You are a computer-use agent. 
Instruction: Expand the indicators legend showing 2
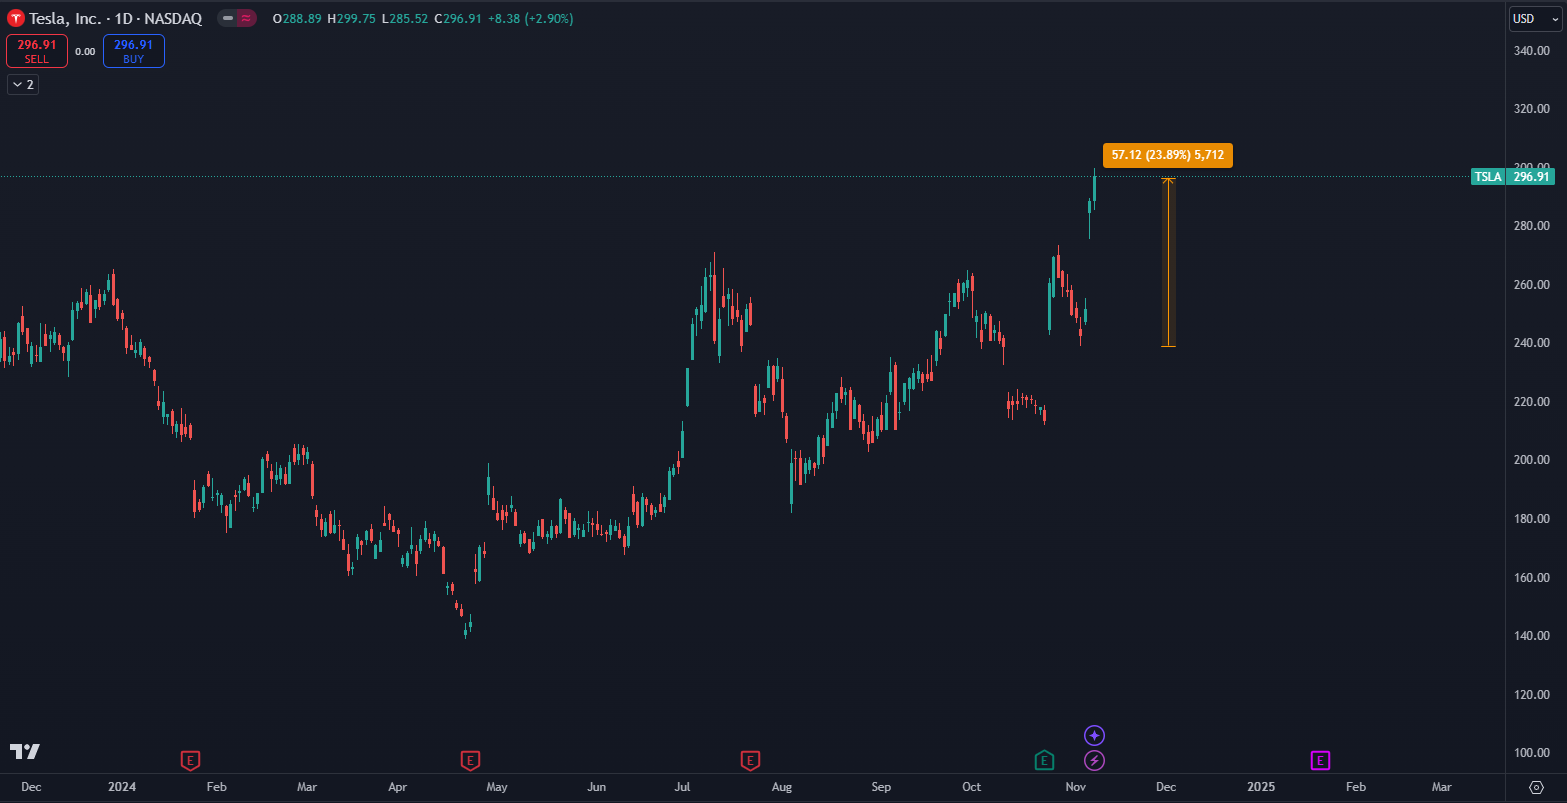point(23,85)
